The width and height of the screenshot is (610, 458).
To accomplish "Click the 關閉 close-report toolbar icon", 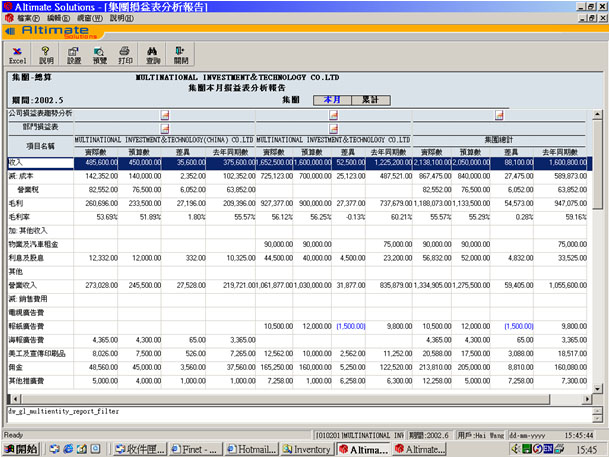I will point(180,55).
